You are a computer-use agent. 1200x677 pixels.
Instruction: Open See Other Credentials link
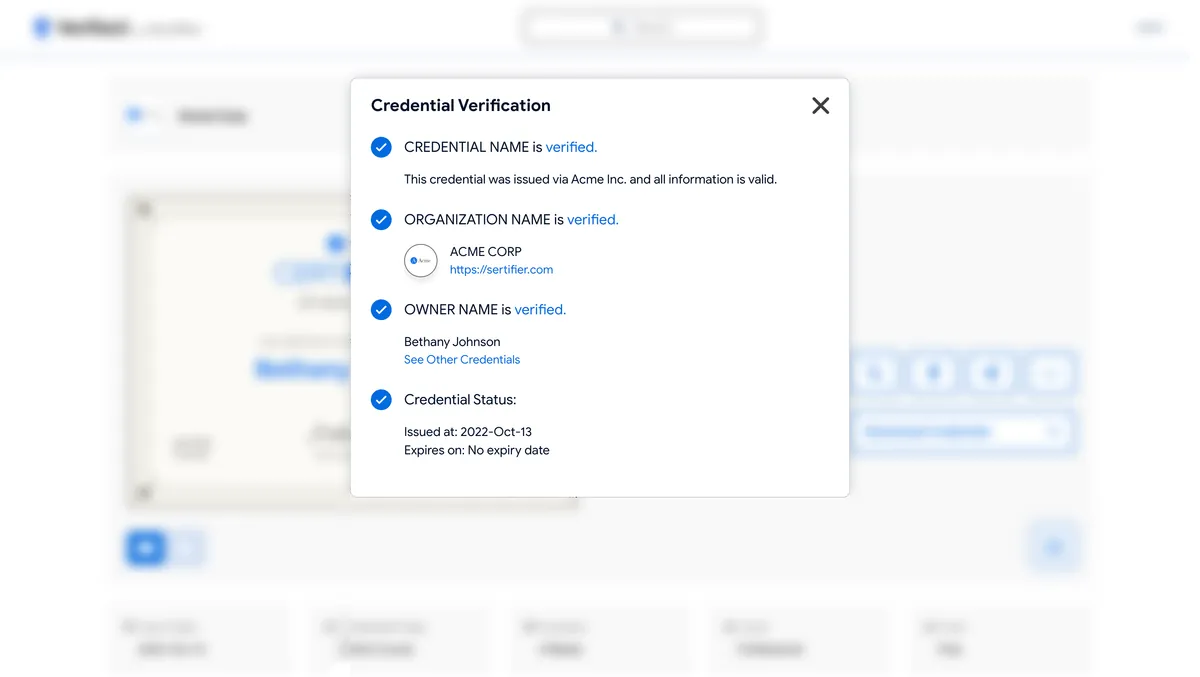pyautogui.click(x=461, y=359)
